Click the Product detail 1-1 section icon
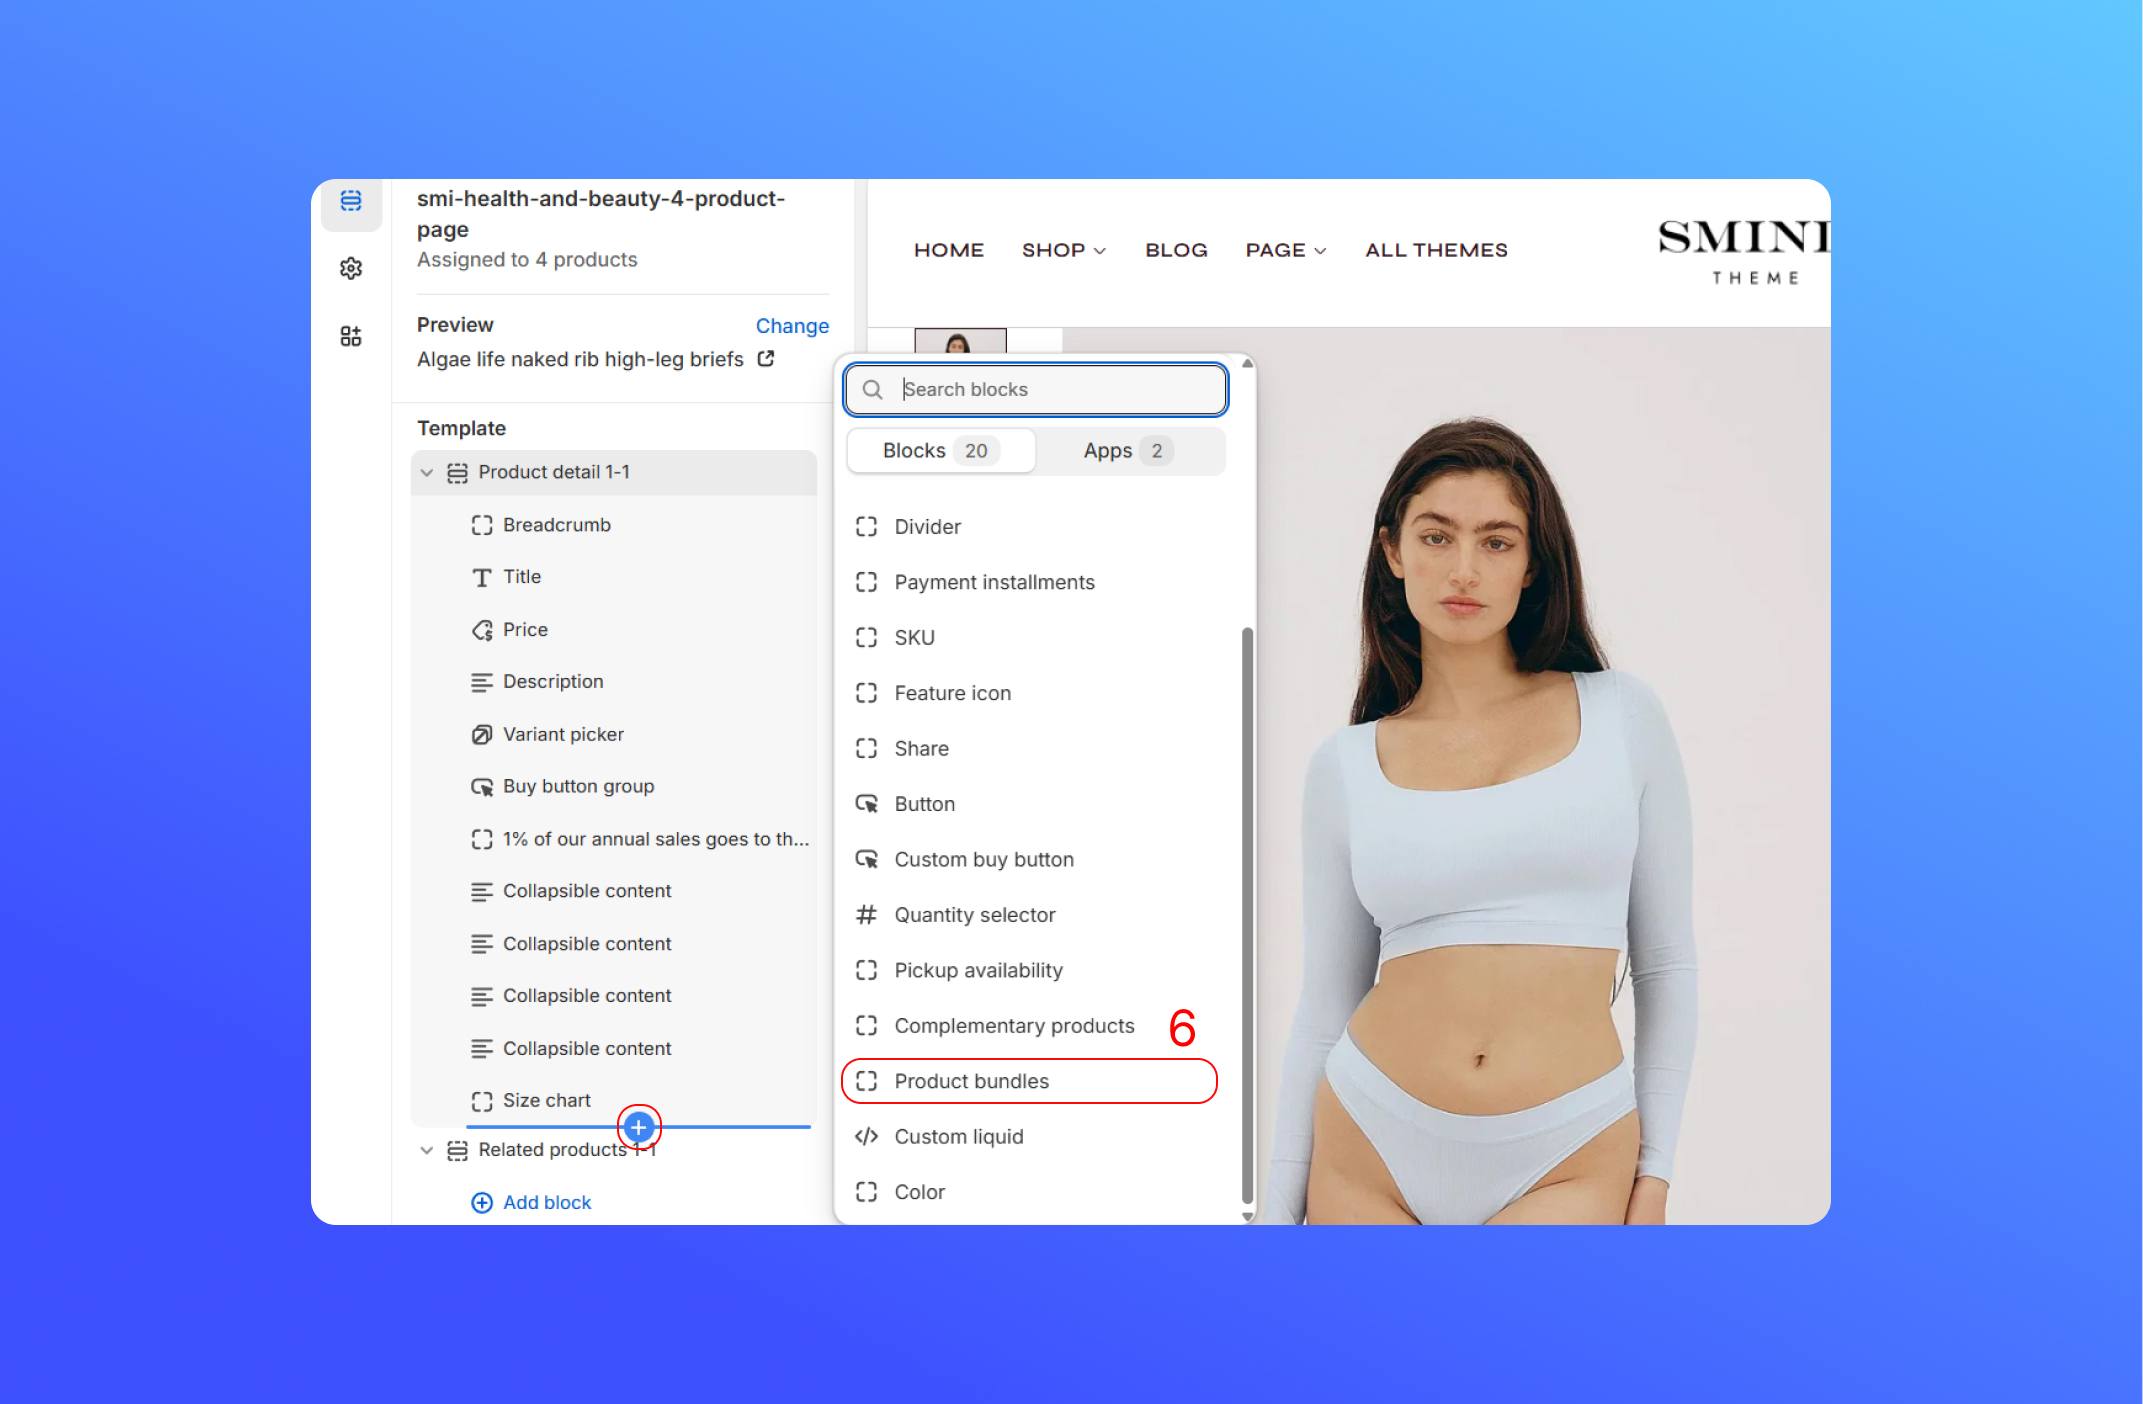The width and height of the screenshot is (2143, 1404). pos(457,473)
